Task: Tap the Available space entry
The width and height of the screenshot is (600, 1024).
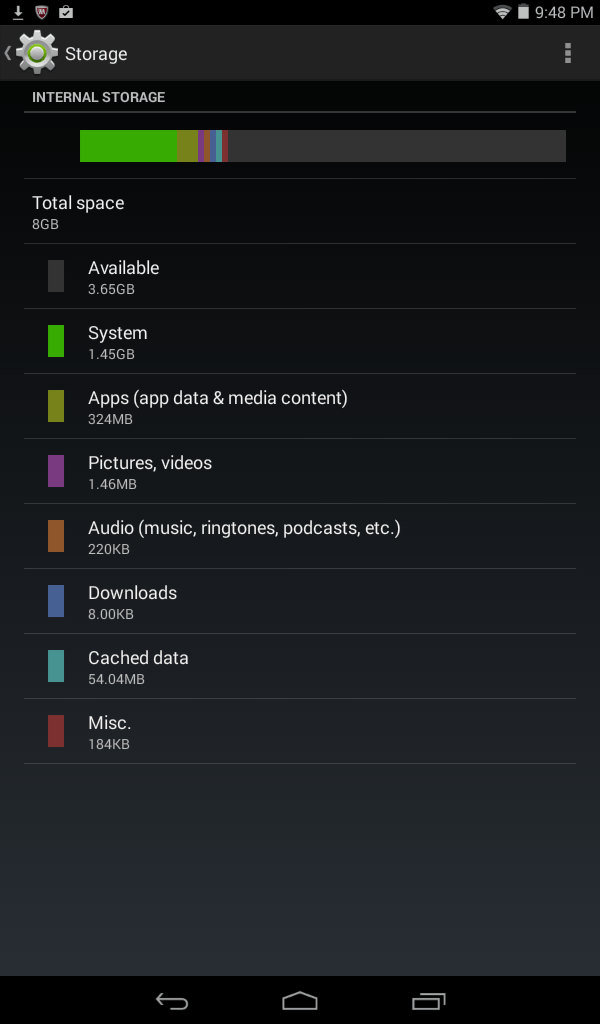Action: (300, 276)
